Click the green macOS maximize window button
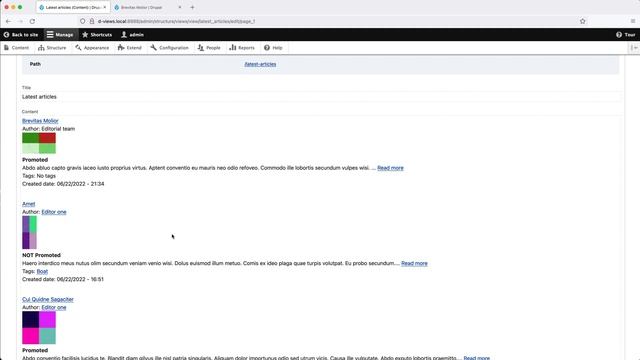 tap(20, 7)
